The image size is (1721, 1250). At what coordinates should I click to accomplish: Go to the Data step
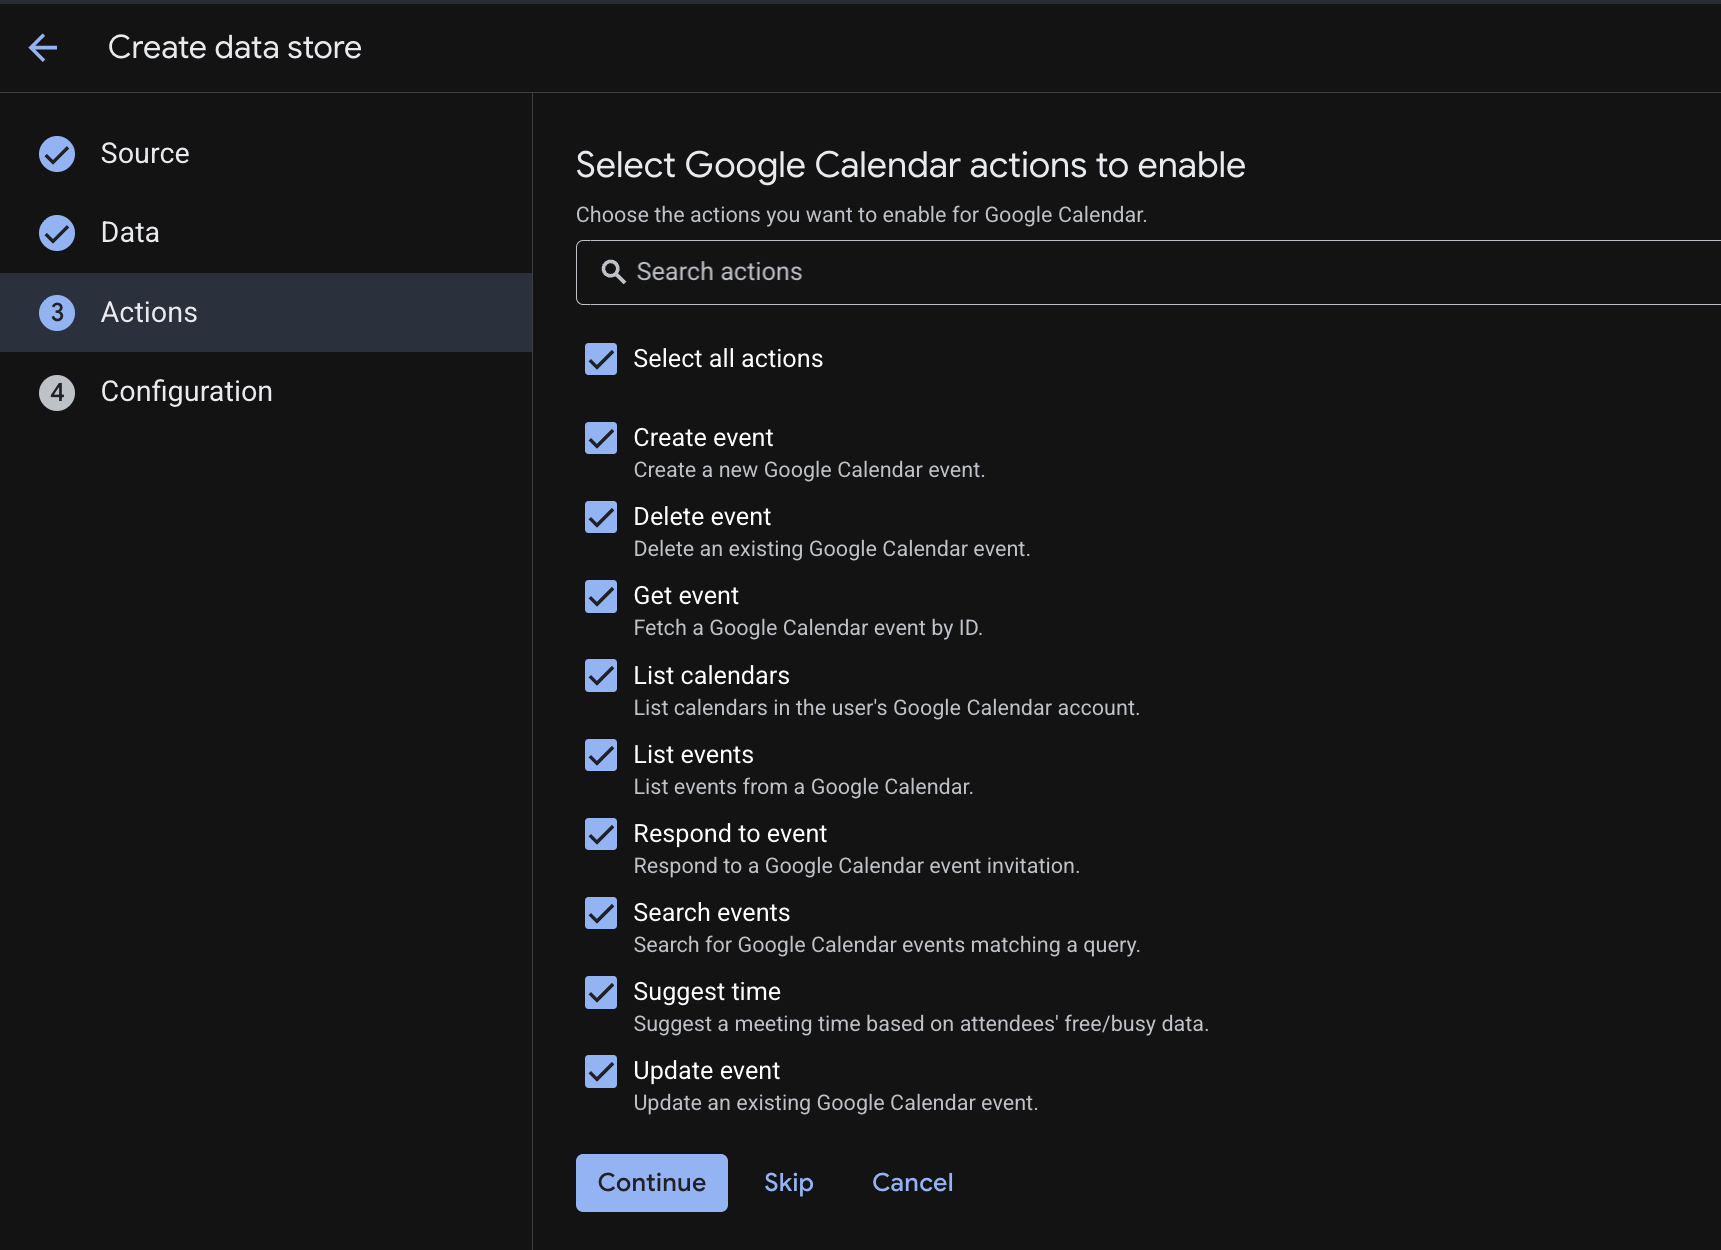[x=266, y=233]
